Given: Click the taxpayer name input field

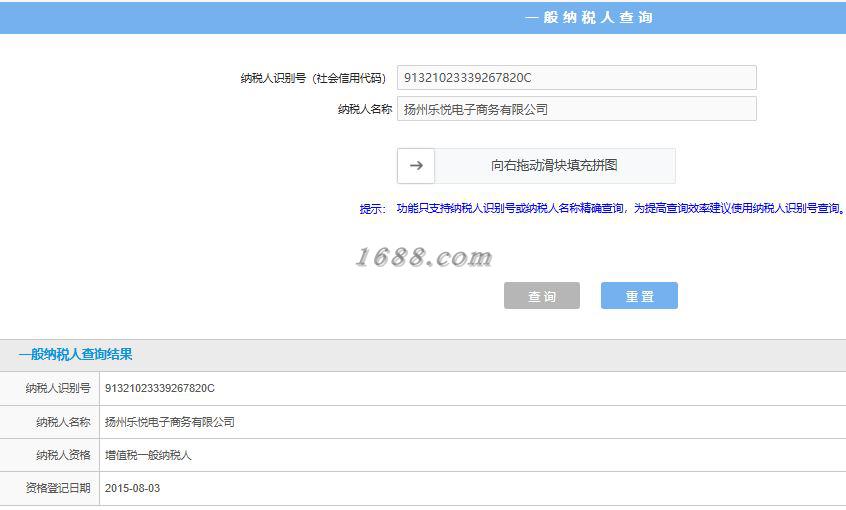Looking at the screenshot, I should tap(577, 109).
